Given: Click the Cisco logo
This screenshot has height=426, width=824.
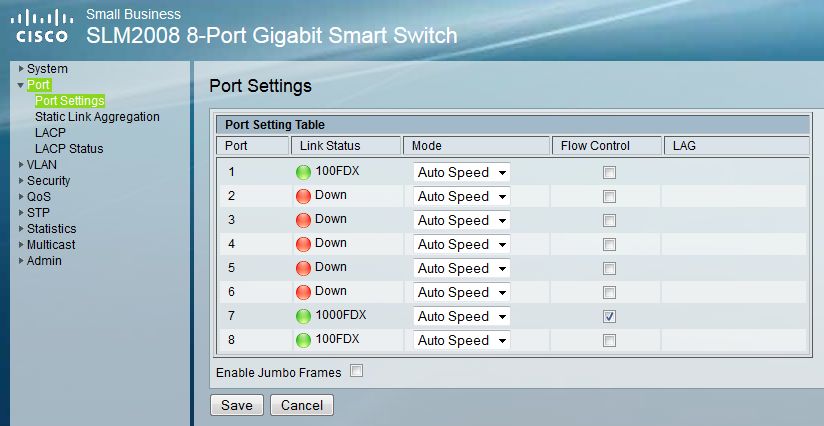Looking at the screenshot, I should [42, 28].
